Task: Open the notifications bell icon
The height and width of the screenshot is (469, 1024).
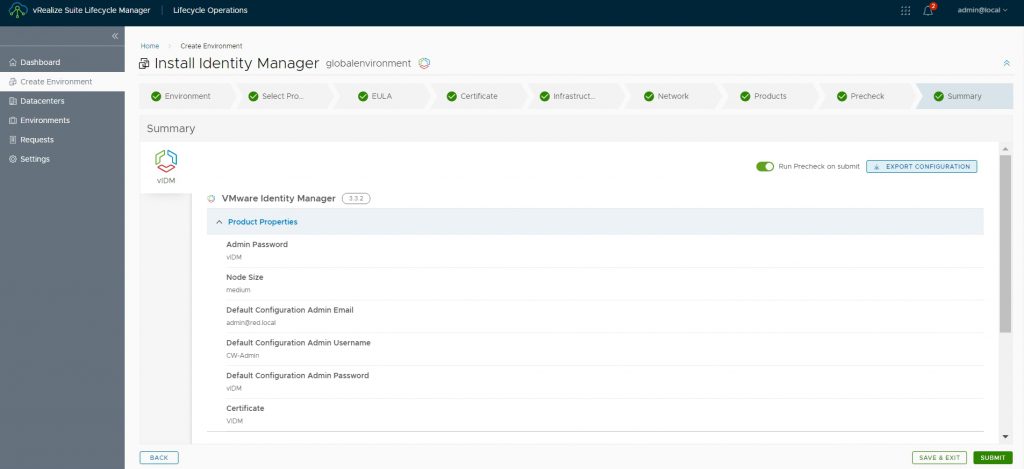Action: tap(928, 10)
